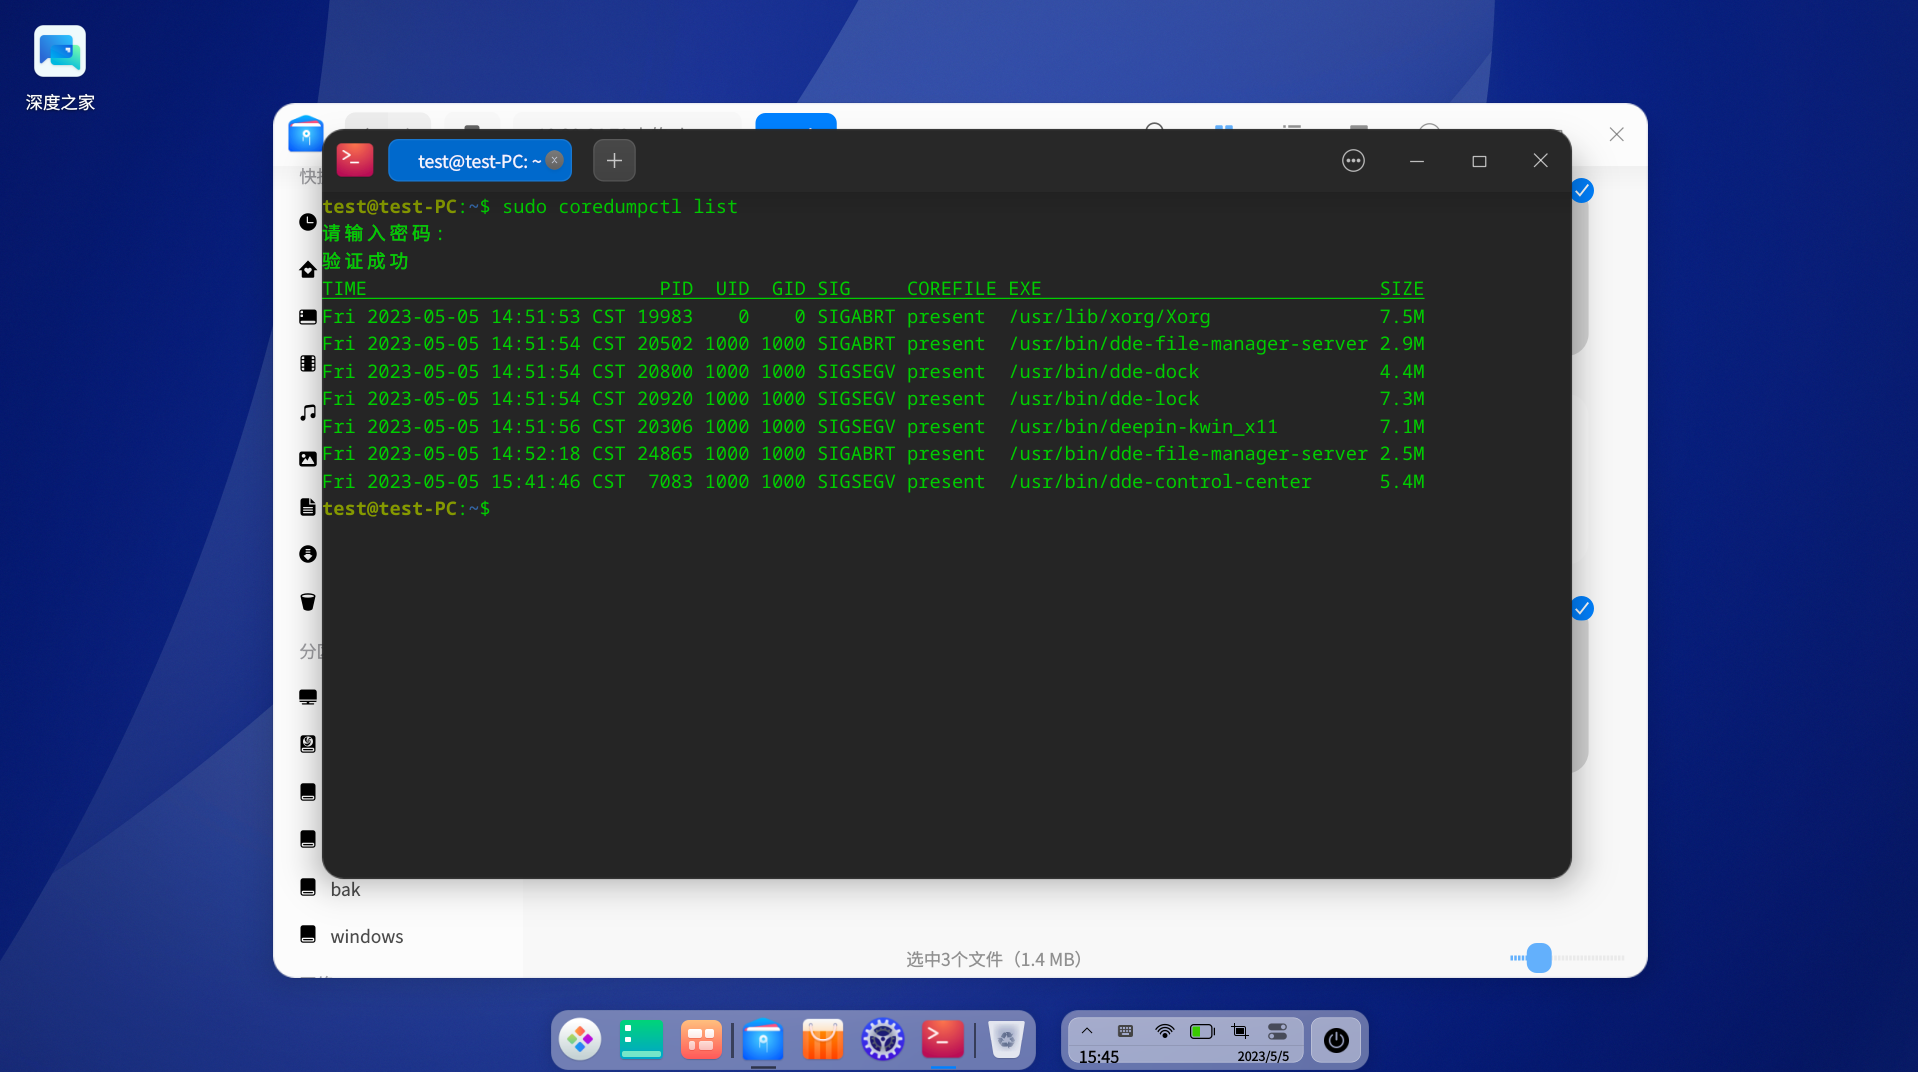Open the system disk icon in sidebar
The width and height of the screenshot is (1918, 1072).
point(308,744)
